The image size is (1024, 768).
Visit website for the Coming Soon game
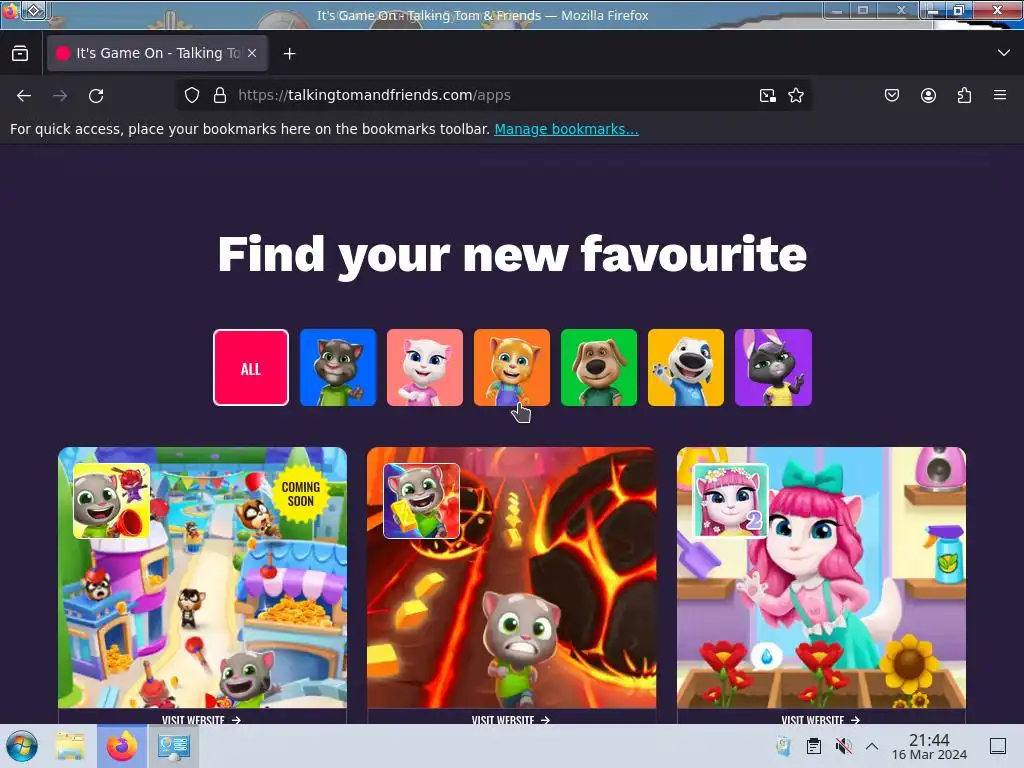202,720
